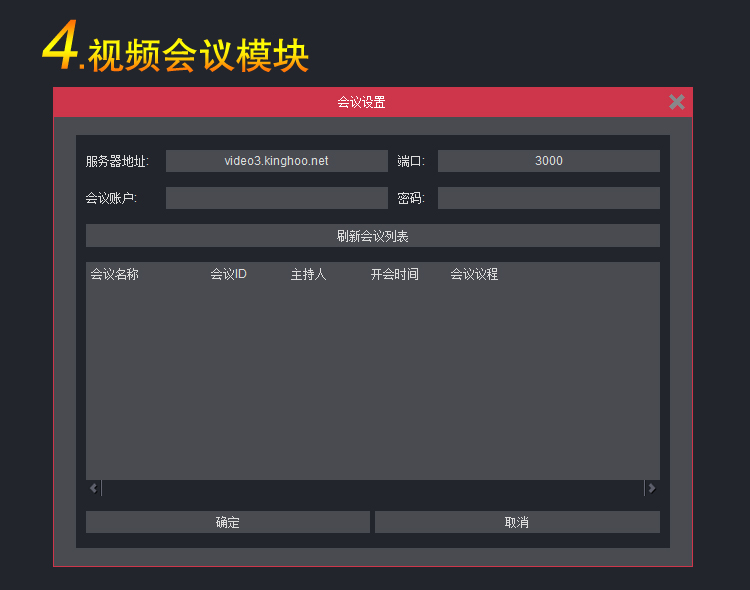Focus the 密码 input box
This screenshot has height=590, width=750.
[x=548, y=198]
